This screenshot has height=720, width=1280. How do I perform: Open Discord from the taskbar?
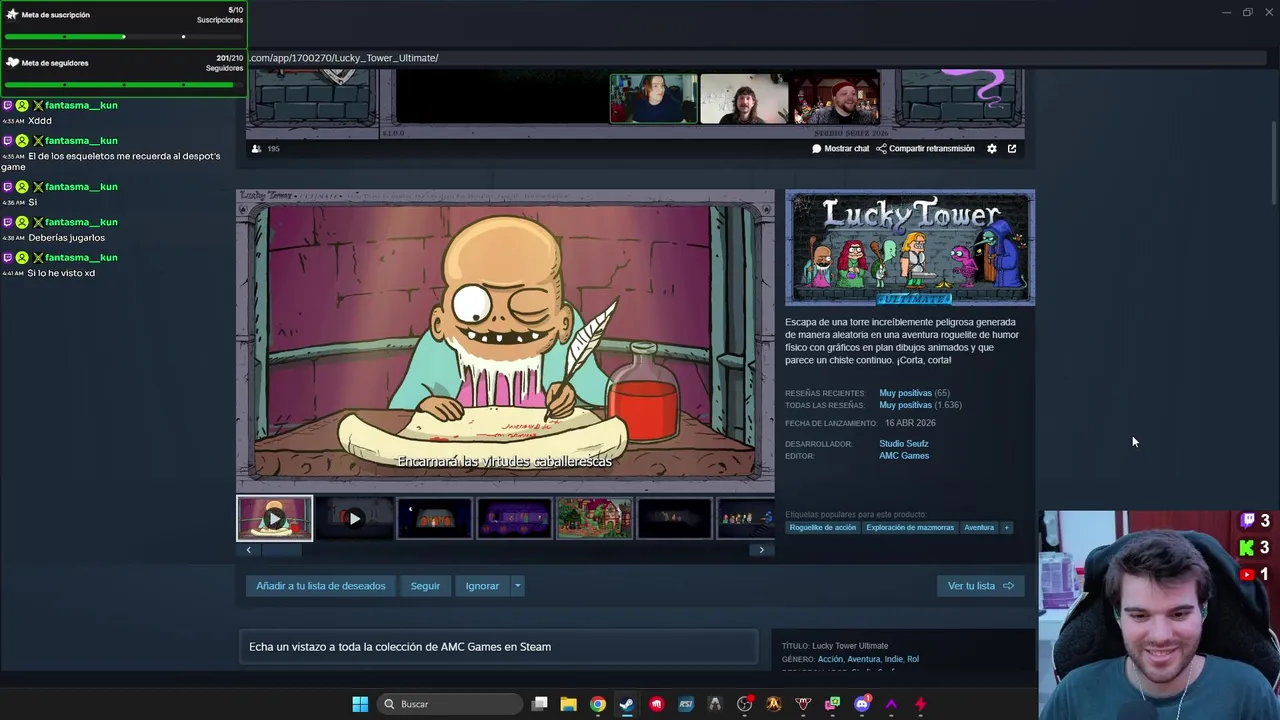pos(862,704)
